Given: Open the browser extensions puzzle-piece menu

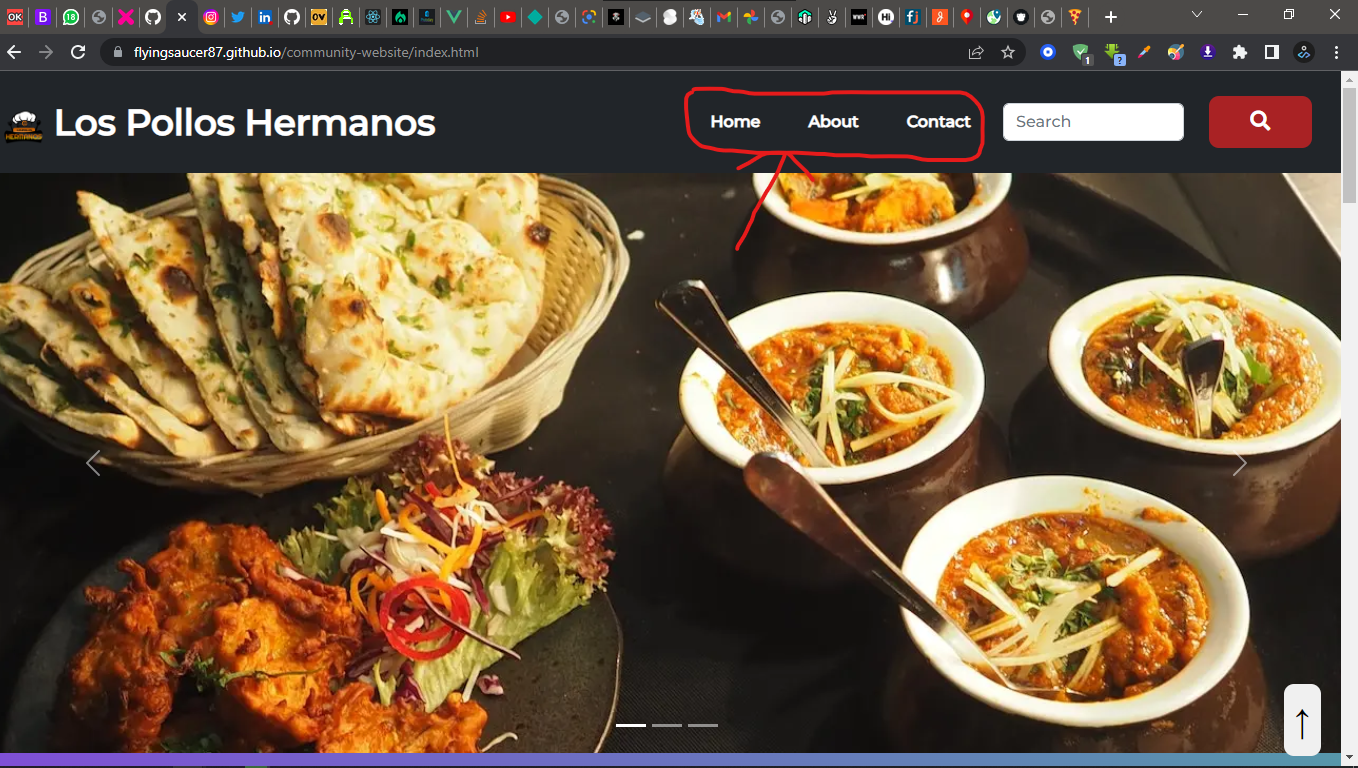Looking at the screenshot, I should (1239, 51).
